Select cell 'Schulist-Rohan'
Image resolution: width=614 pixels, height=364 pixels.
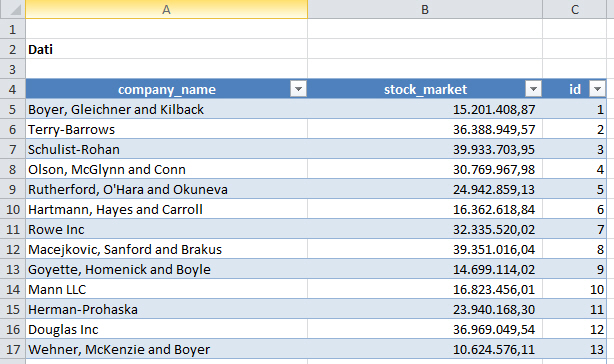[x=166, y=149]
